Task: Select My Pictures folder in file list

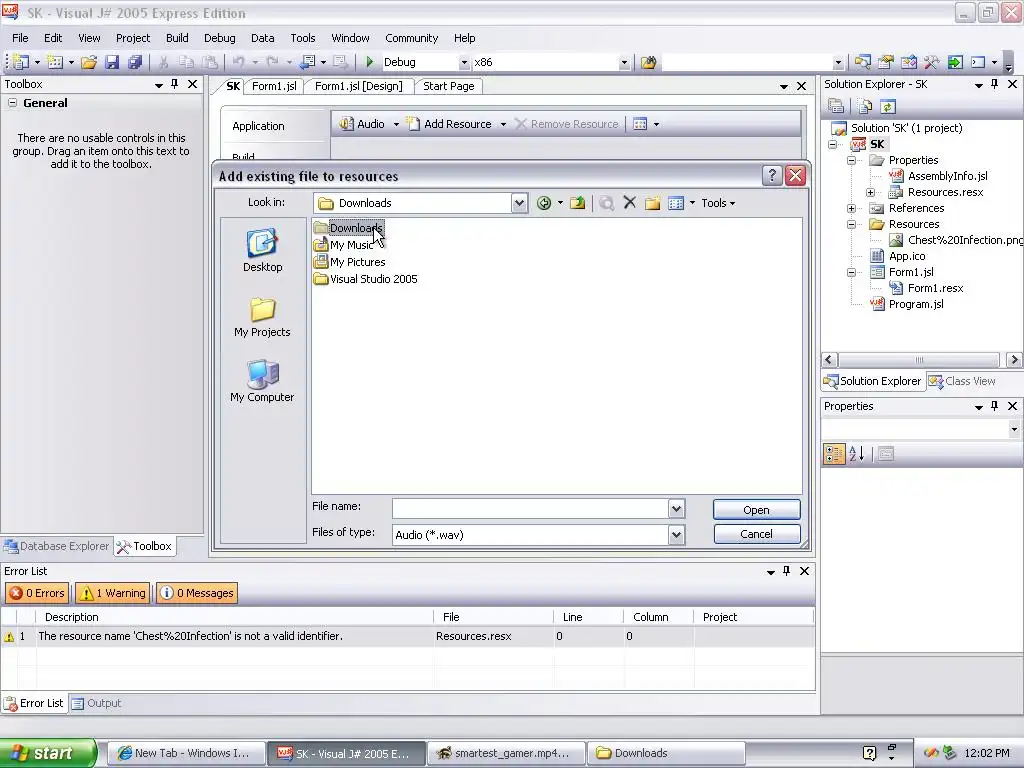Action: point(349,262)
